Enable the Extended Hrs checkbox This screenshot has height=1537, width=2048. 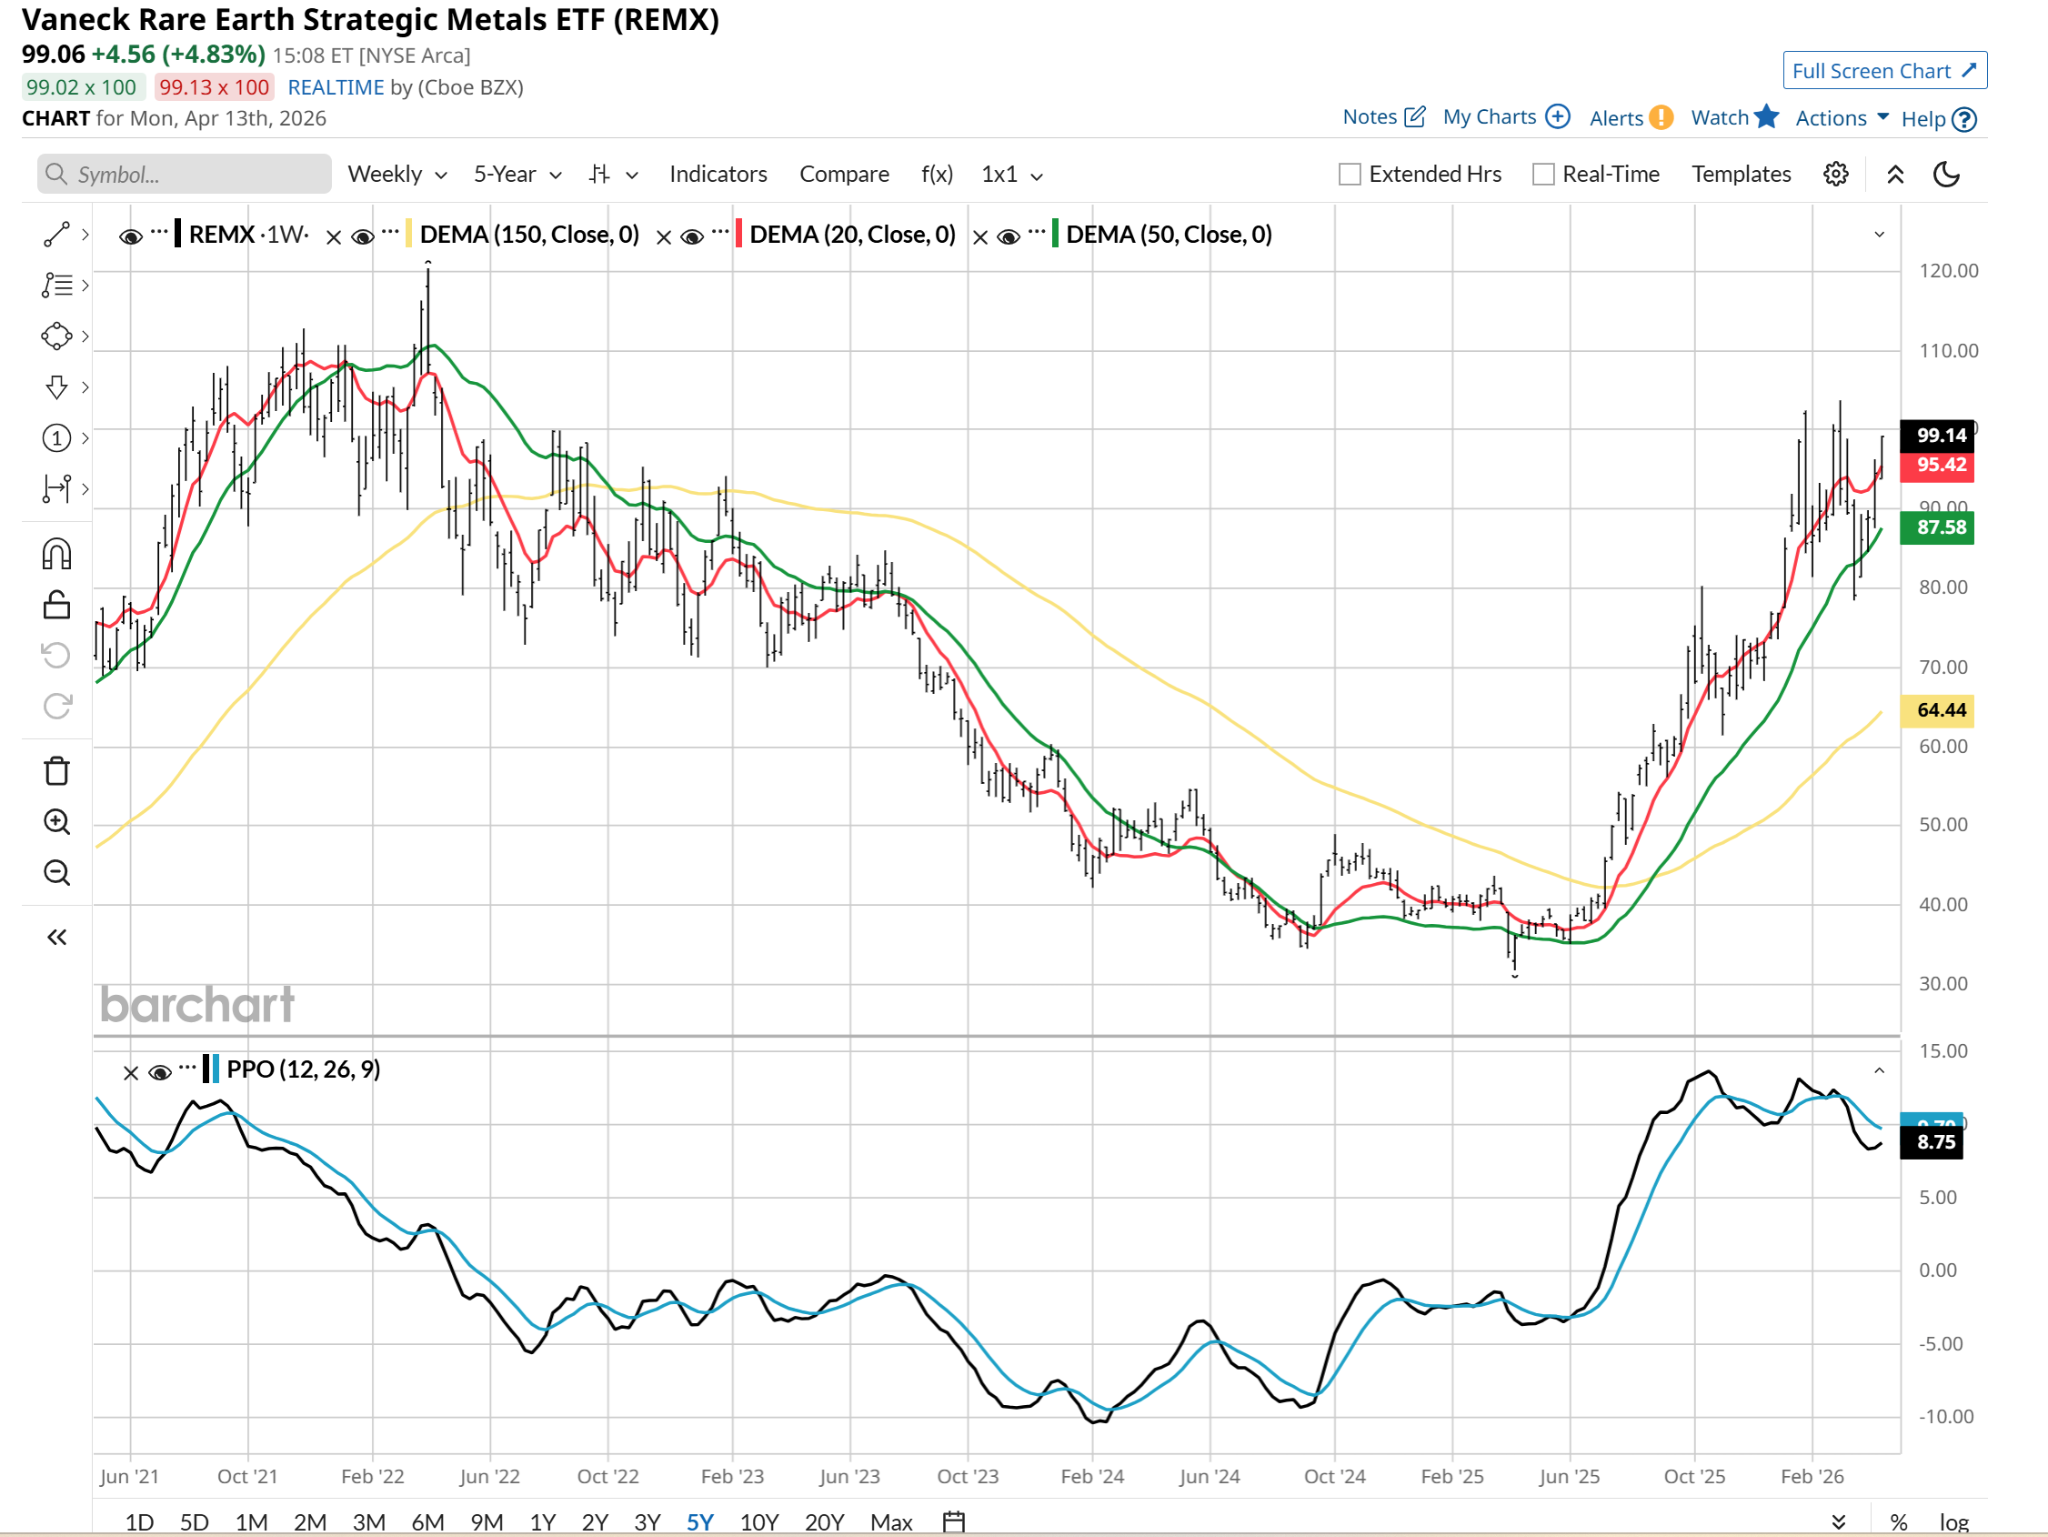tap(1350, 175)
